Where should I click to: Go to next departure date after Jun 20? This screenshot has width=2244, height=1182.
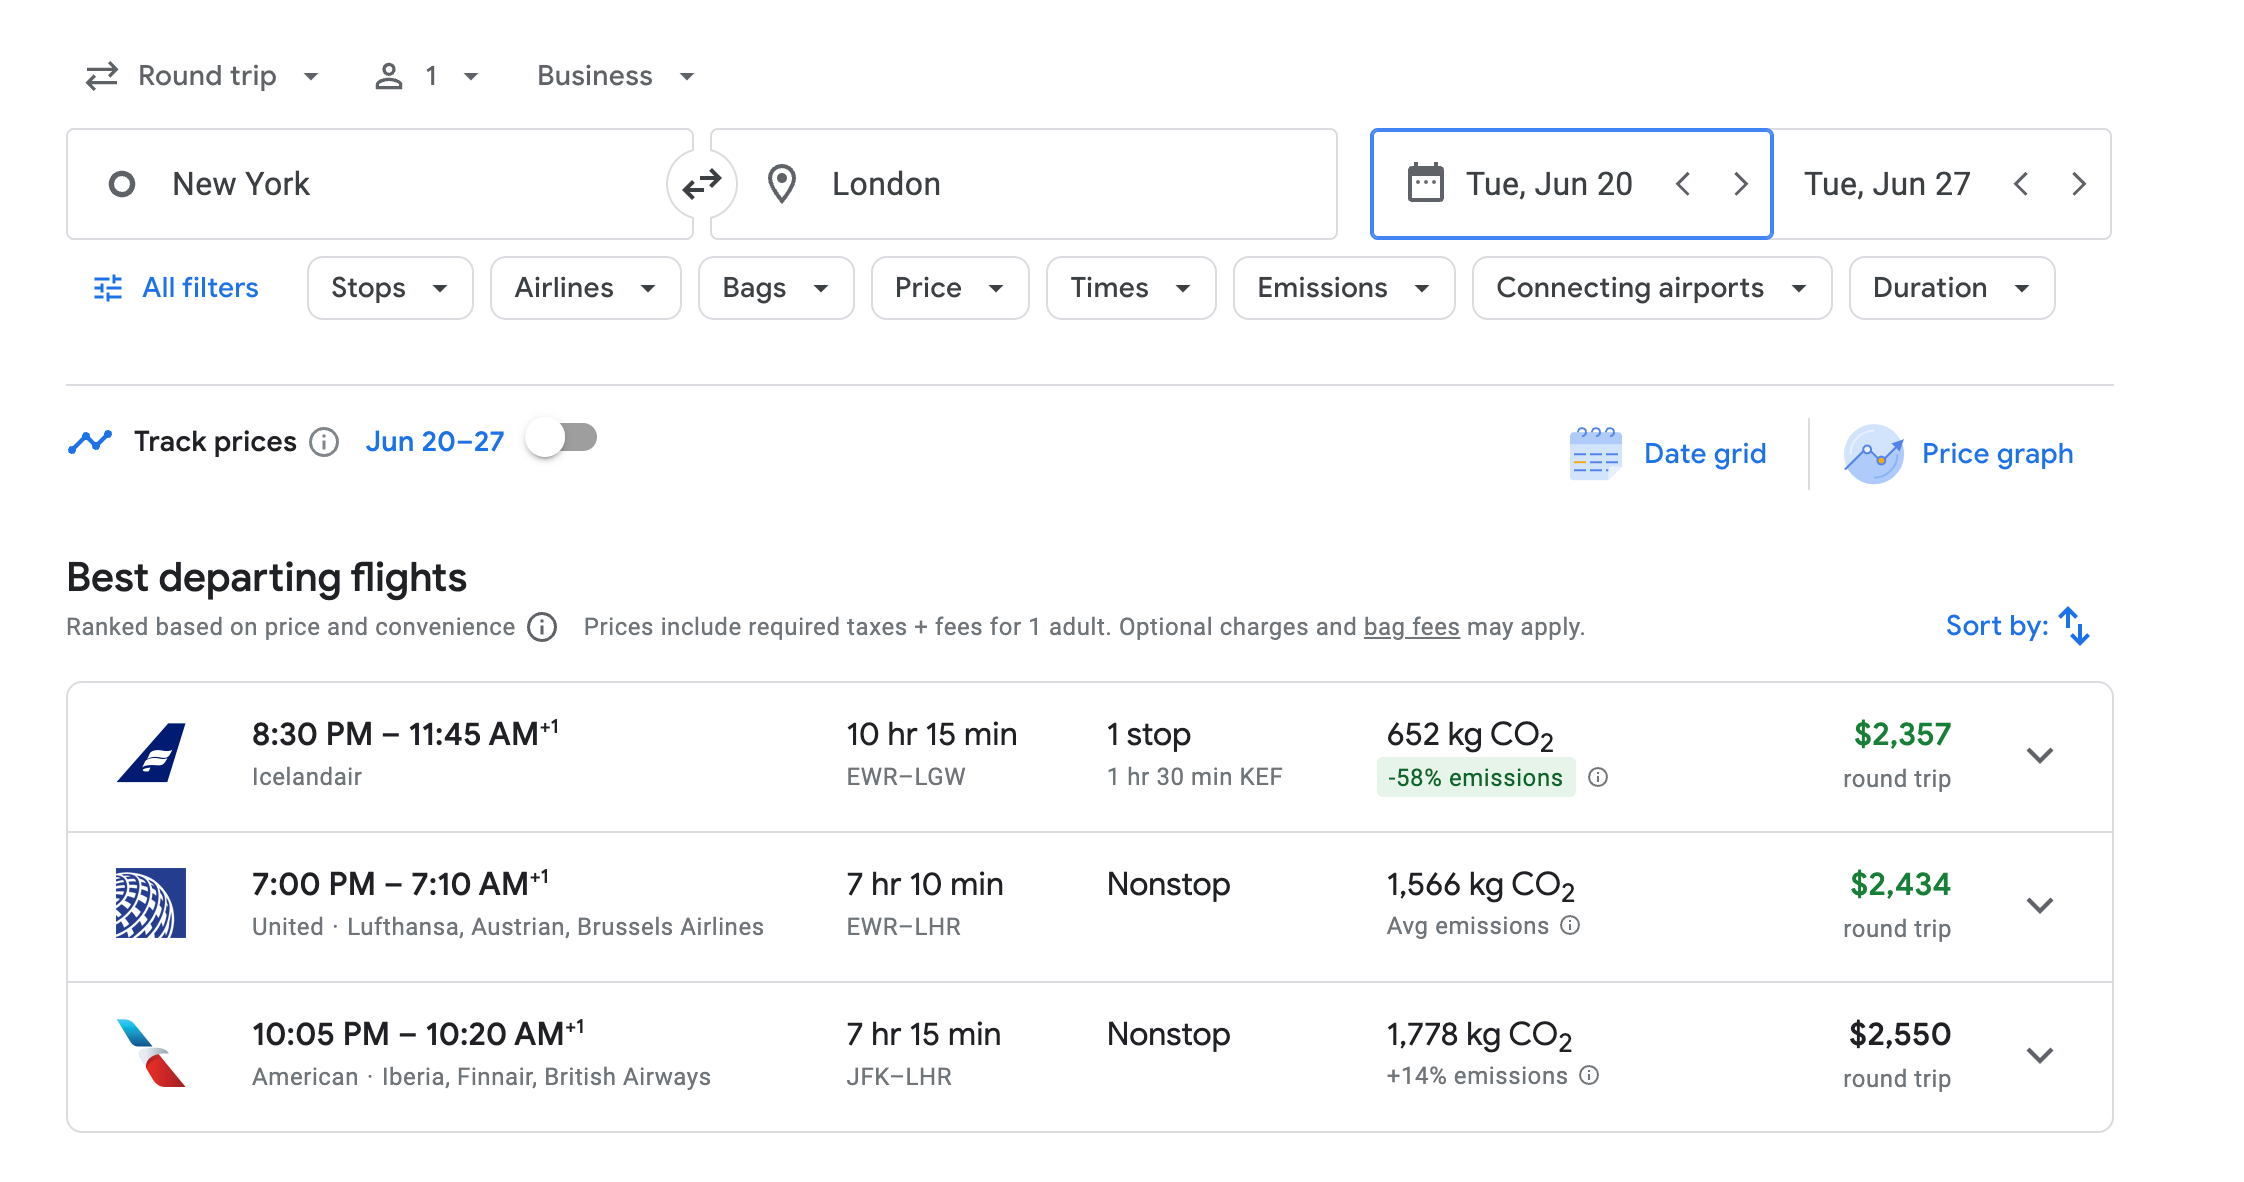[1740, 184]
